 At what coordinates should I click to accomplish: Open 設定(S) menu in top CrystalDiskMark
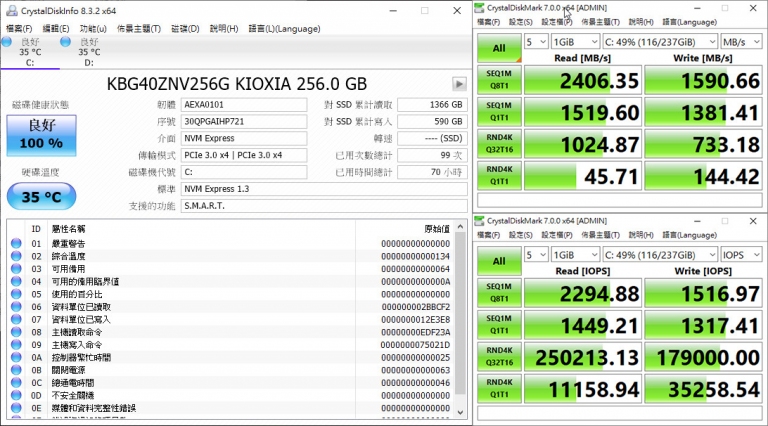pyautogui.click(x=520, y=22)
